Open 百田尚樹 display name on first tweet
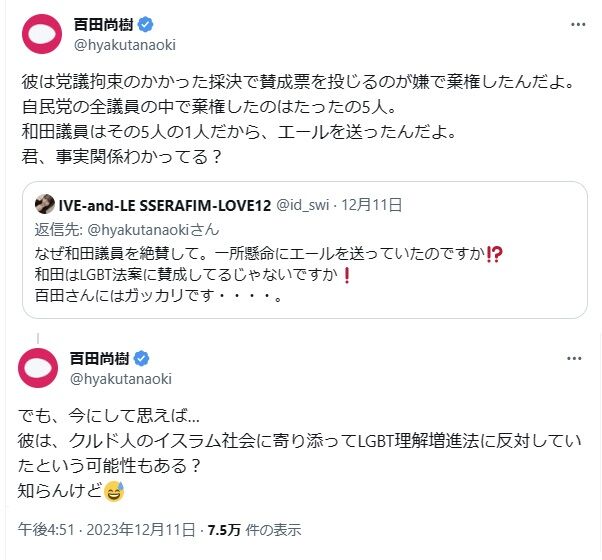602x560 pixels. (103, 25)
